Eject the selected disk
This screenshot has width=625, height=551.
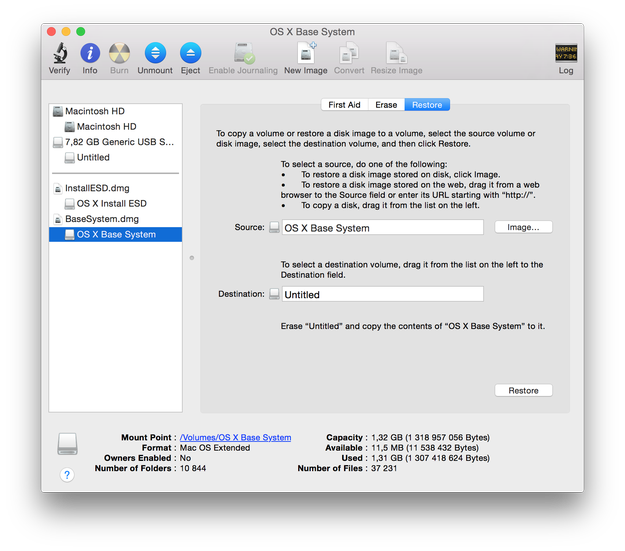pos(191,53)
